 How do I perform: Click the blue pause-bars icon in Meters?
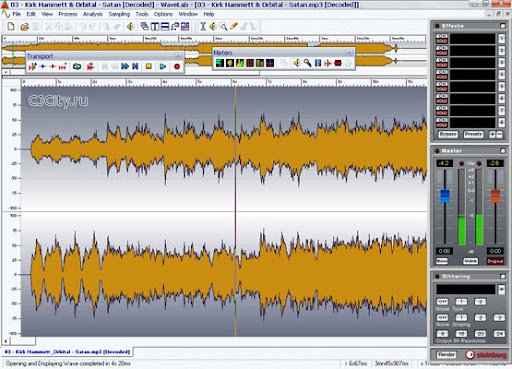318,63
